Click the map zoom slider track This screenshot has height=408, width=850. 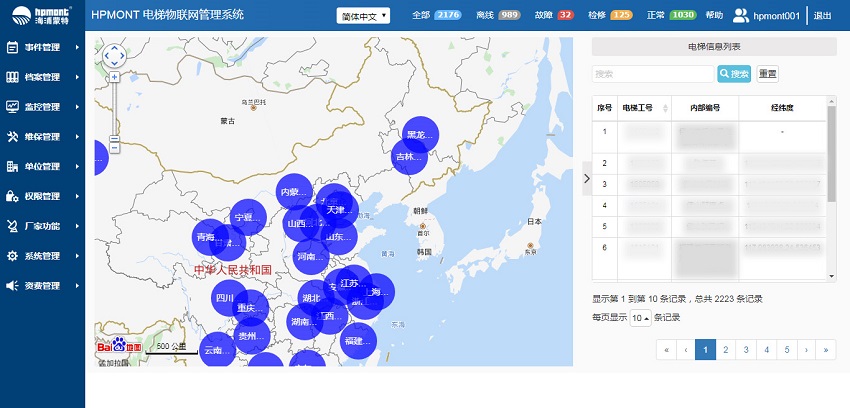pyautogui.click(x=114, y=110)
